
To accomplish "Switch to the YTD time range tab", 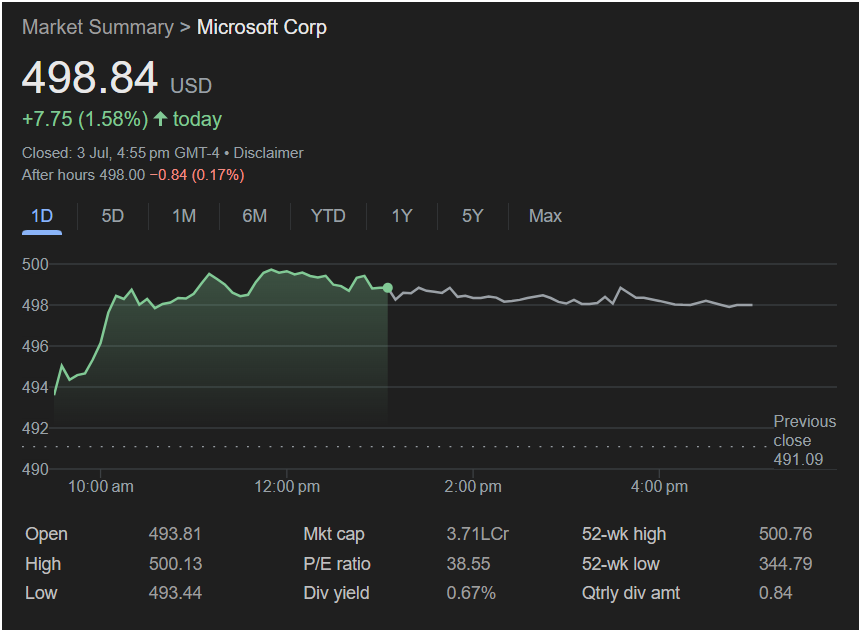I will (328, 216).
